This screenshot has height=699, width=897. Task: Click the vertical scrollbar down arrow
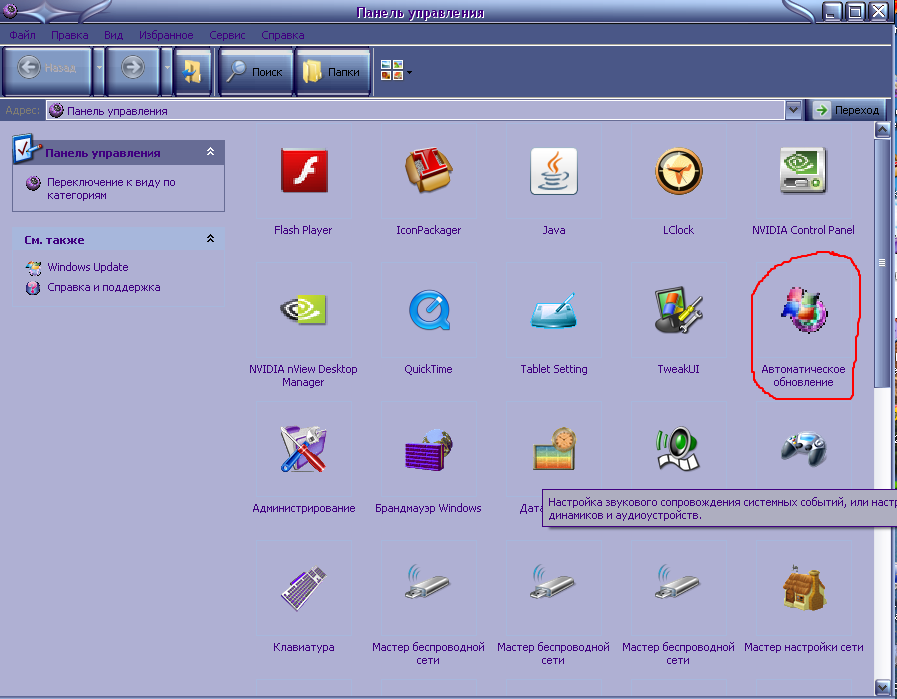(x=882, y=686)
